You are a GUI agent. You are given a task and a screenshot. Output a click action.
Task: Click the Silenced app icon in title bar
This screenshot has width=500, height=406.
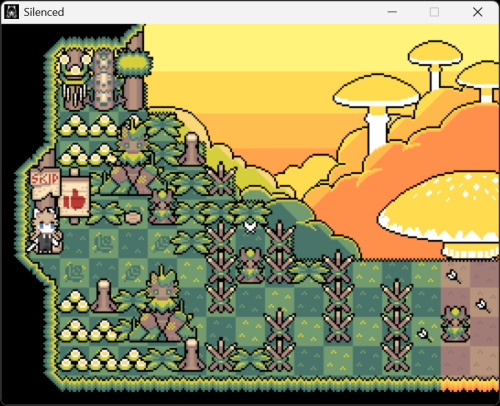(x=11, y=12)
